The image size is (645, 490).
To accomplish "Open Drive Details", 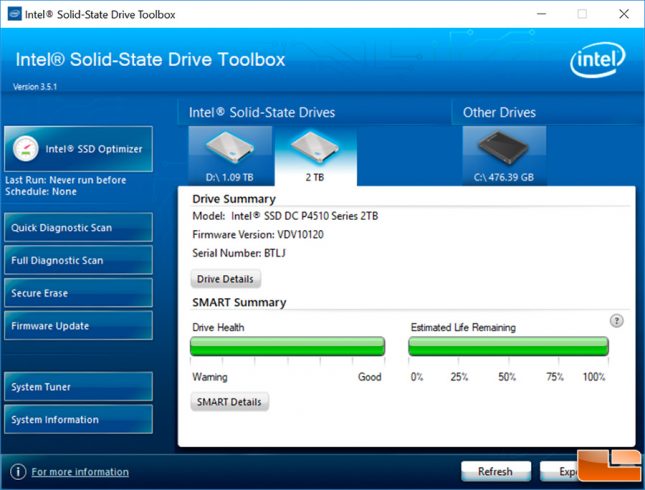I will pos(225,279).
